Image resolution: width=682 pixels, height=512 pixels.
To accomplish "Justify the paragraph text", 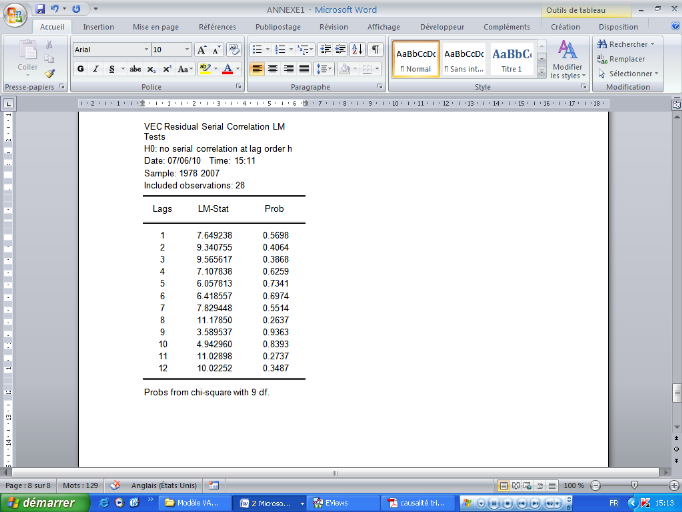I will (x=304, y=69).
